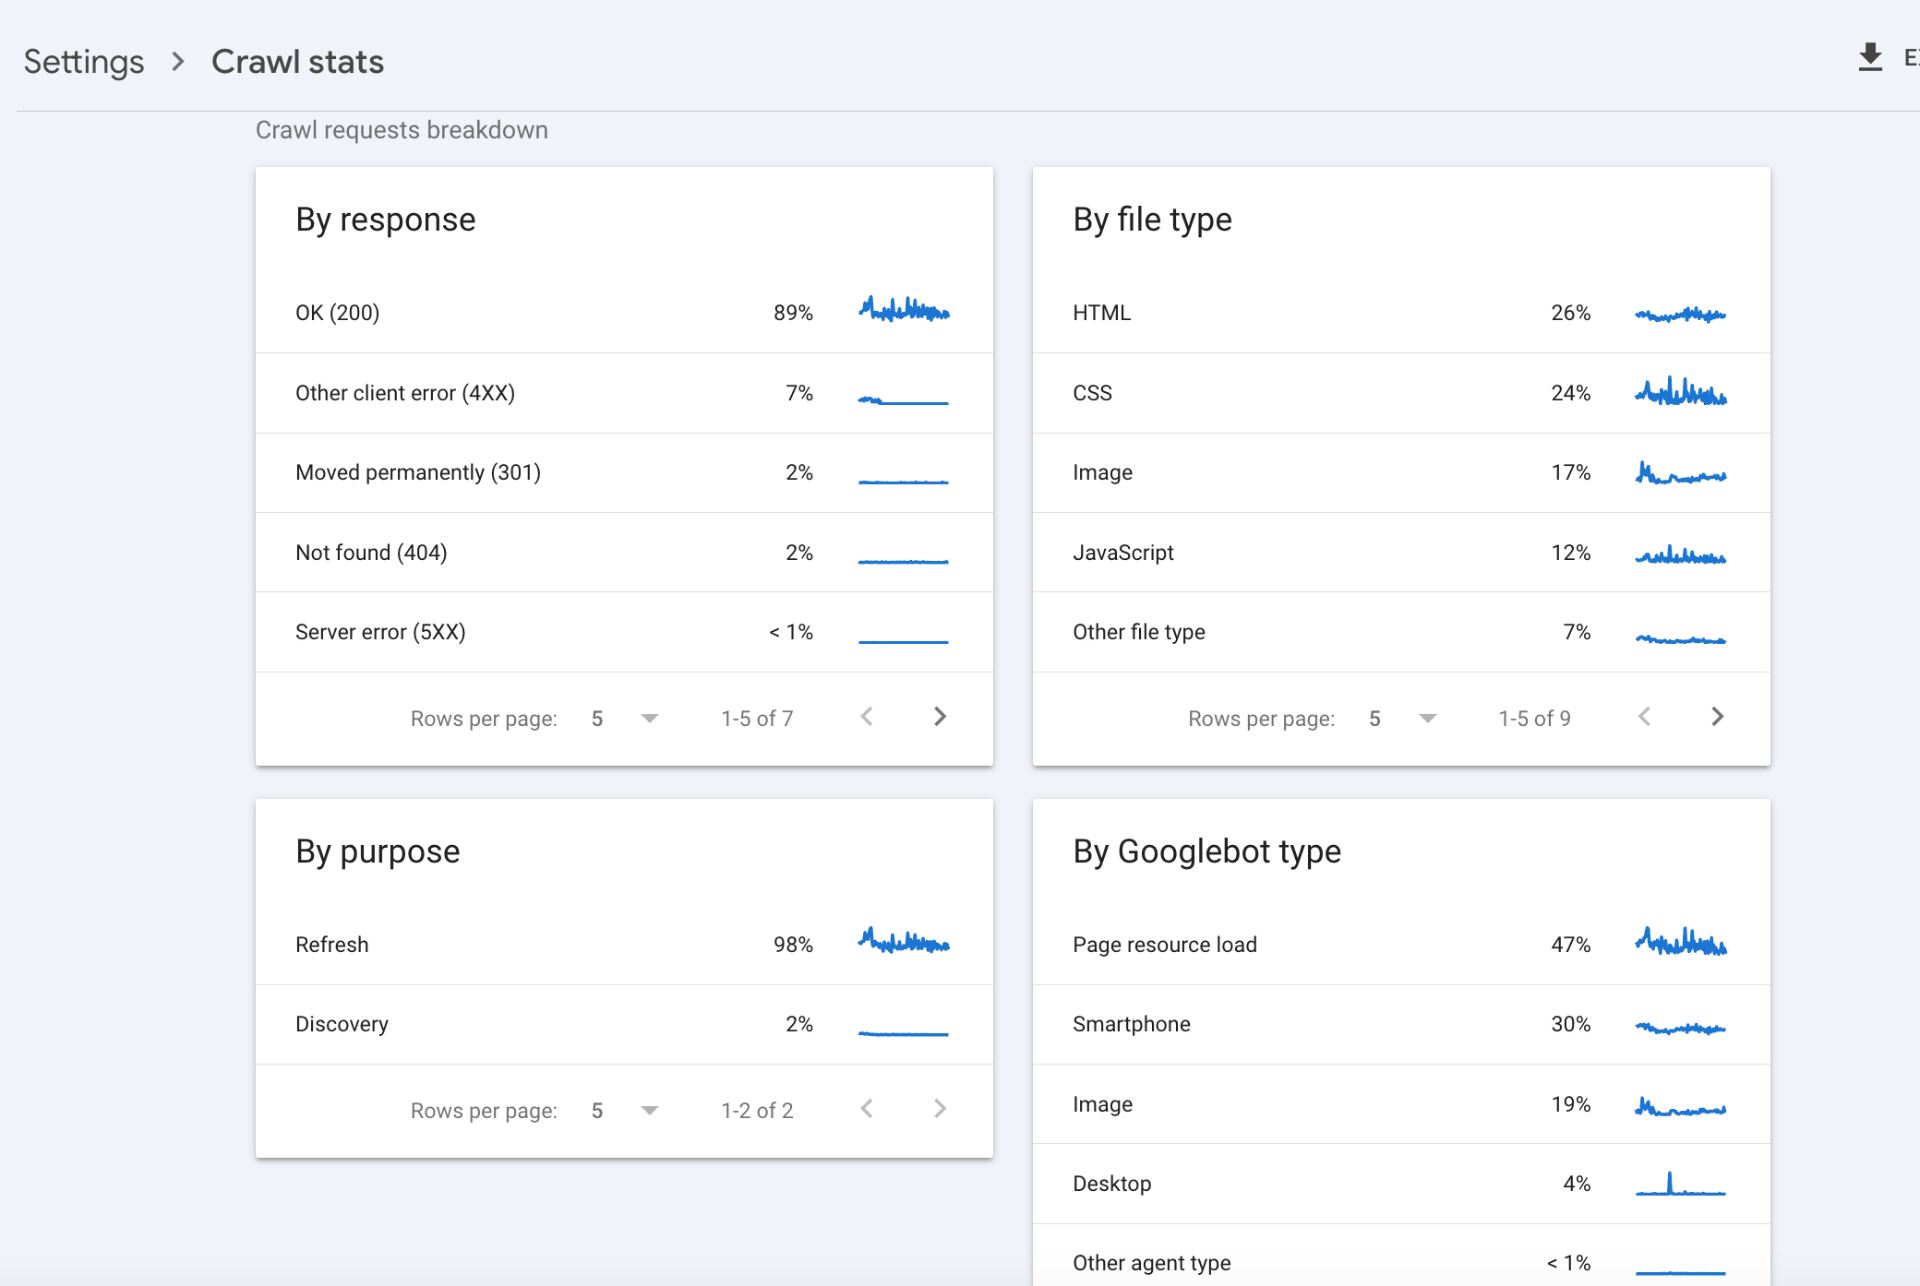Click the By Googlebot type card heading
Screen dimensions: 1920x1286
(x=1206, y=852)
